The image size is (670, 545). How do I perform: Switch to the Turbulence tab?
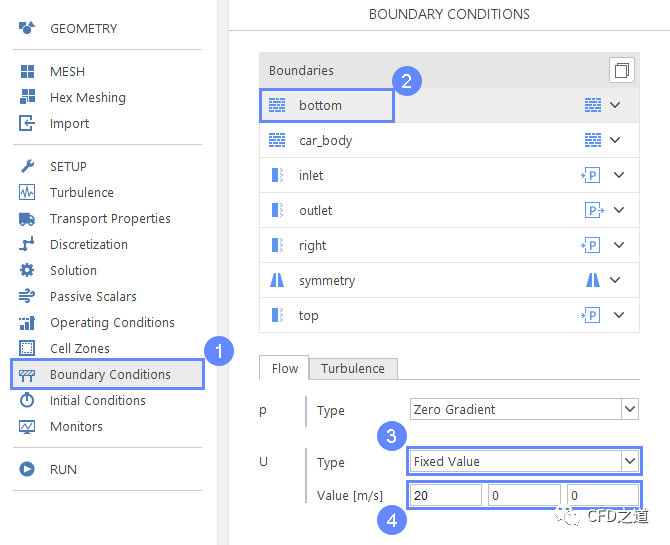(353, 368)
